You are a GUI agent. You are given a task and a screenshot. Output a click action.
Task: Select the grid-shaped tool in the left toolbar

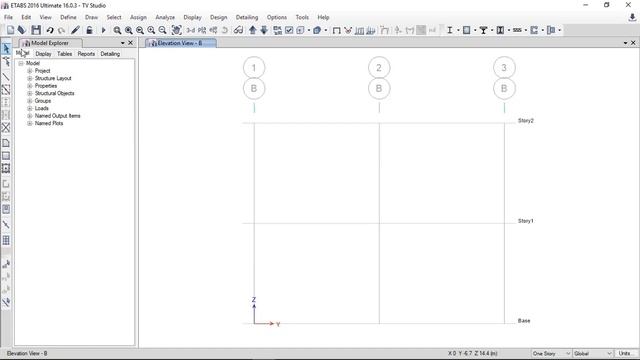pyautogui.click(x=6, y=240)
